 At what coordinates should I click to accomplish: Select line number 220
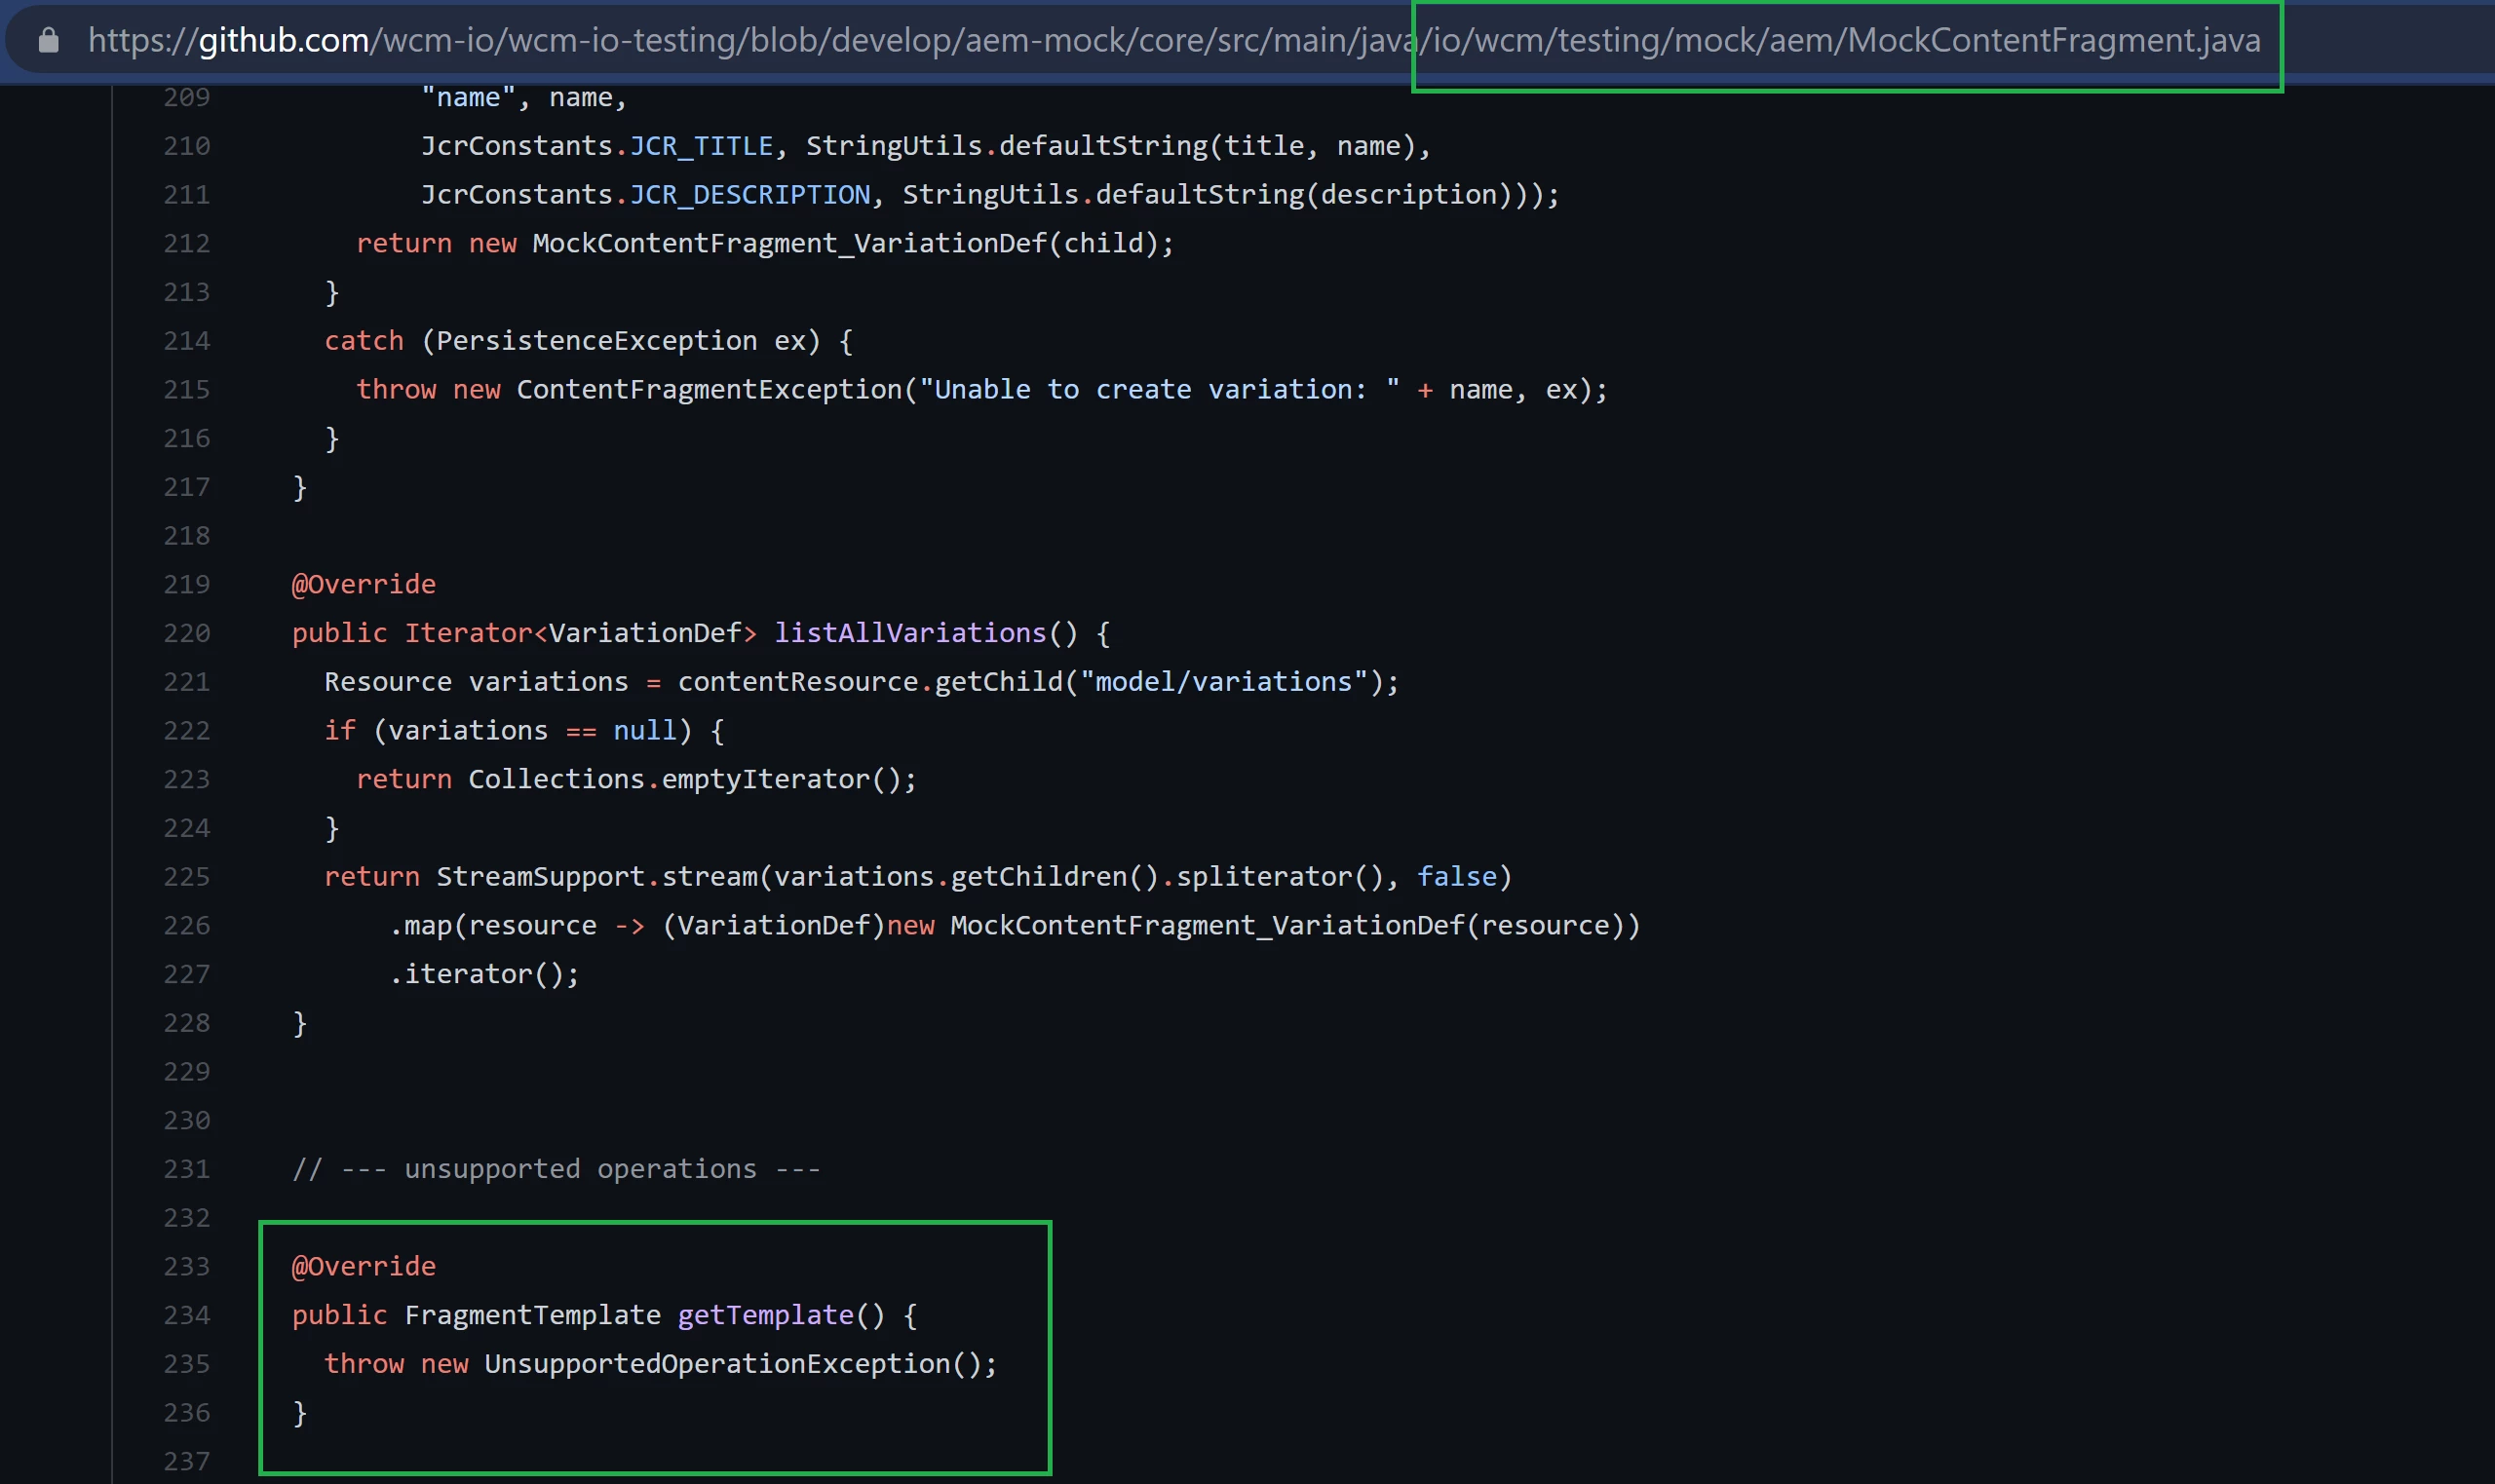click(187, 633)
